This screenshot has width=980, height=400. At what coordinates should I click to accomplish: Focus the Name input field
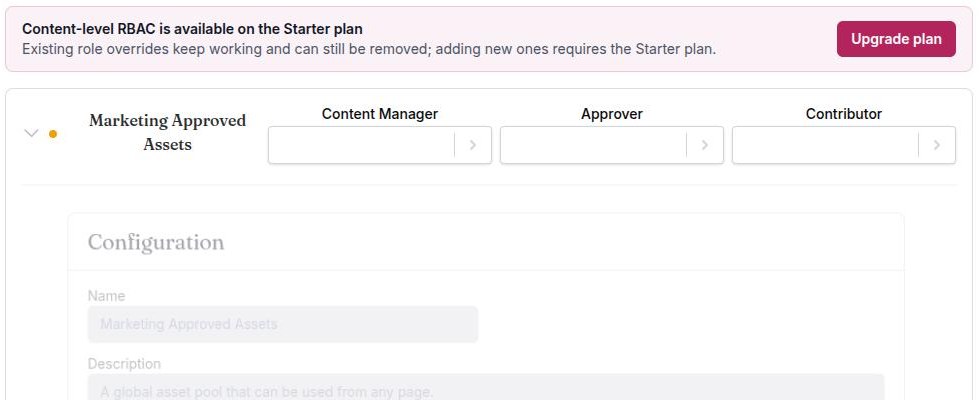click(282, 324)
